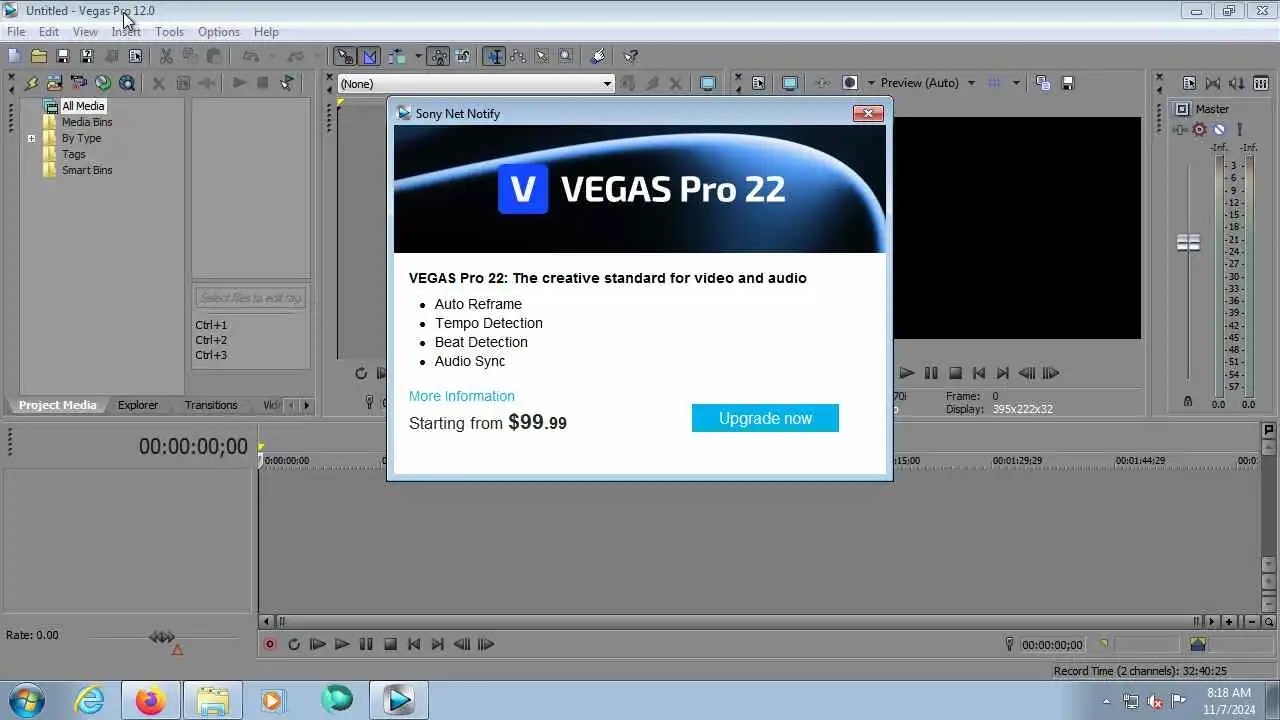Toggle Ignore Event Grouping icon
Viewport: 1280px width, 720px height.
(x=464, y=56)
